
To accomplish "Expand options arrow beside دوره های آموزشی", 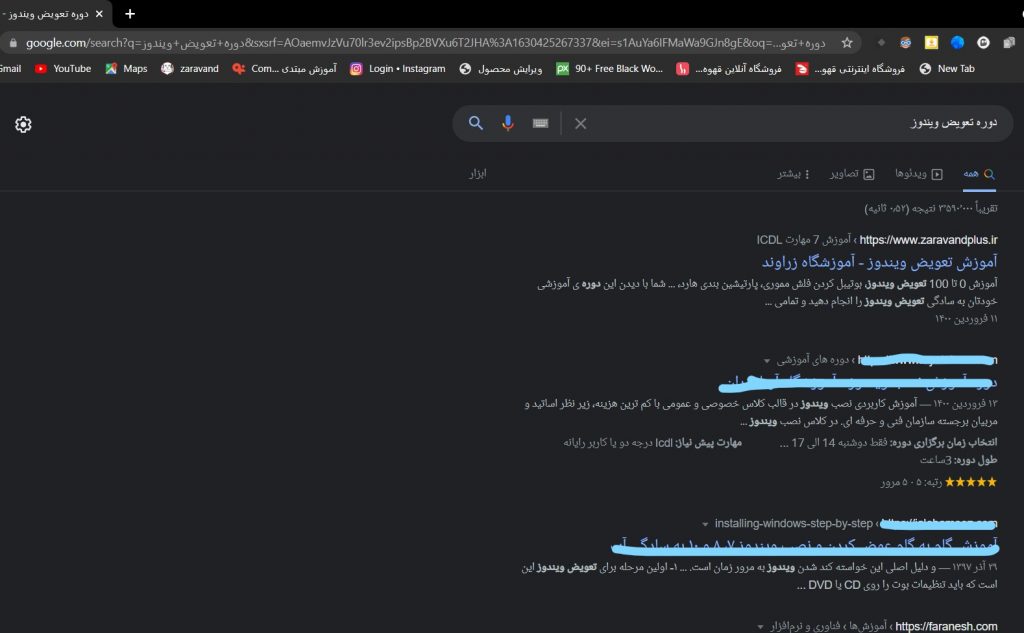I will pos(767,361).
